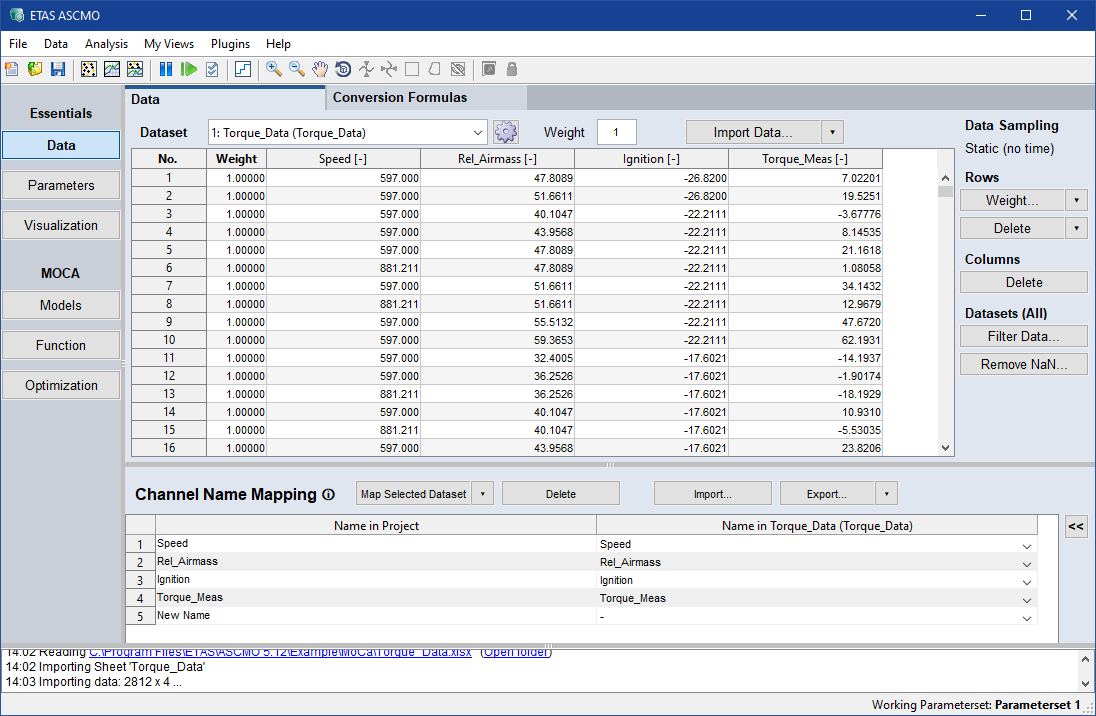Expand the Torque_Meas mapping dropdown
Image resolution: width=1096 pixels, height=716 pixels.
(x=1027, y=600)
